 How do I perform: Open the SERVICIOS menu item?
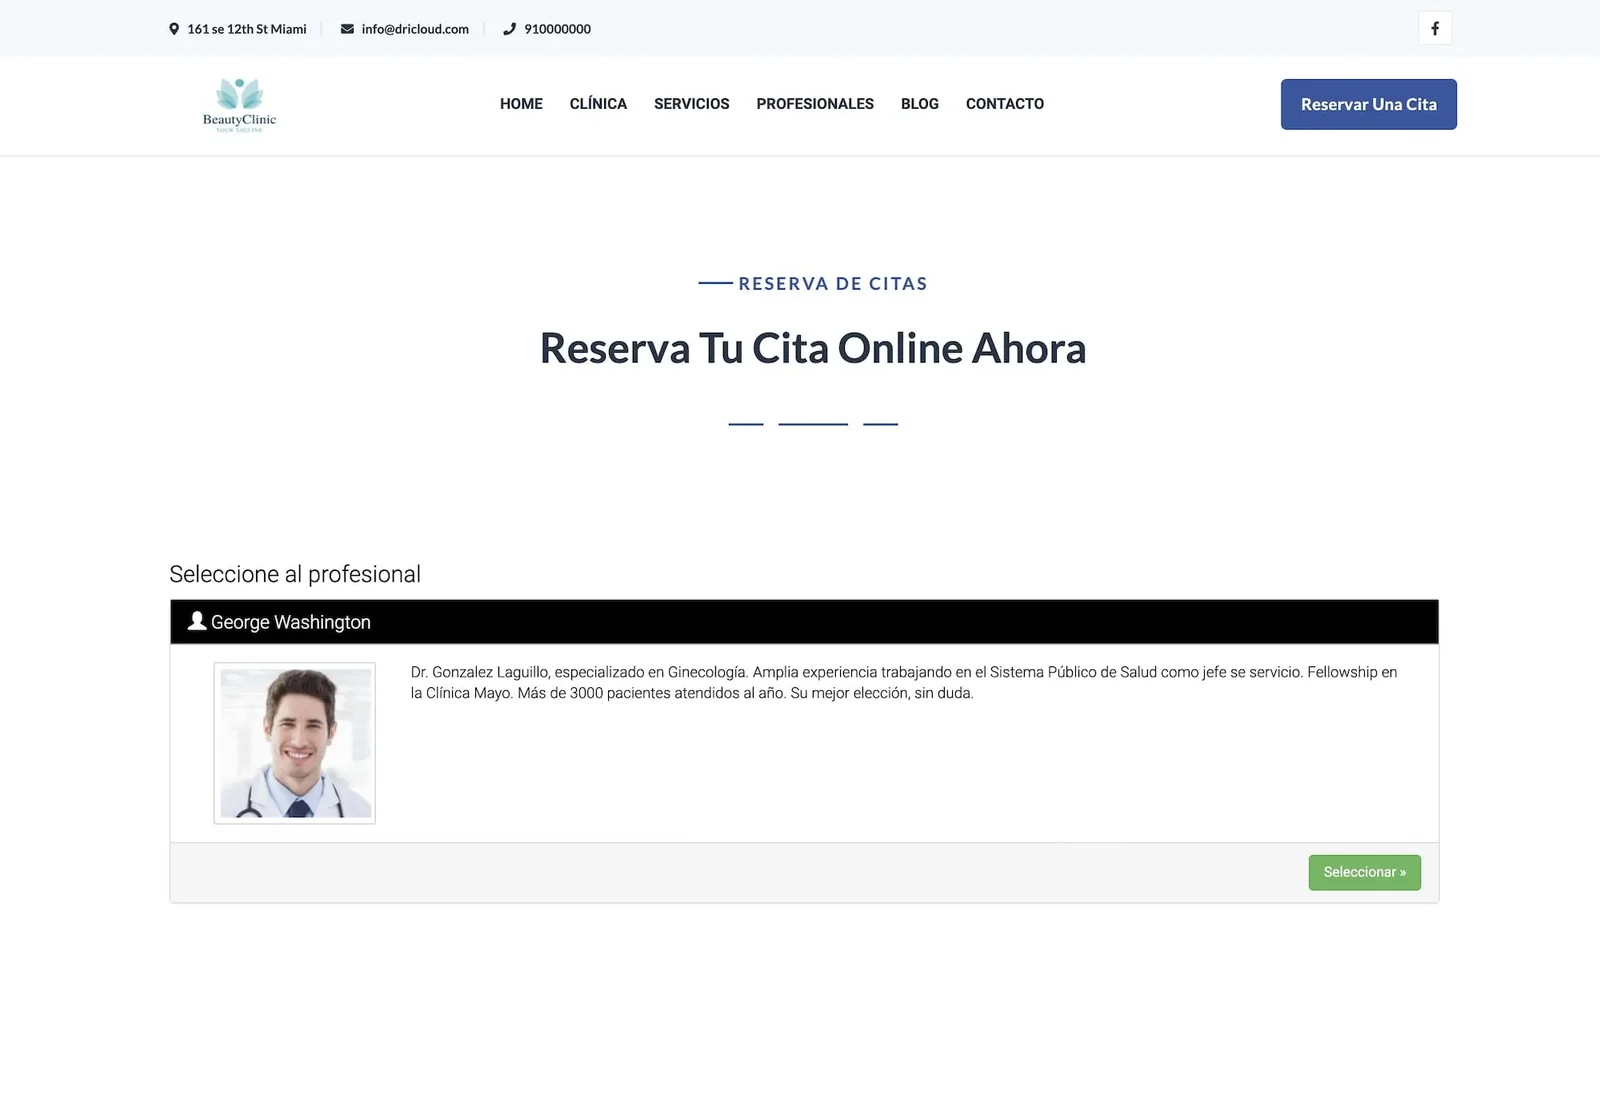click(691, 104)
